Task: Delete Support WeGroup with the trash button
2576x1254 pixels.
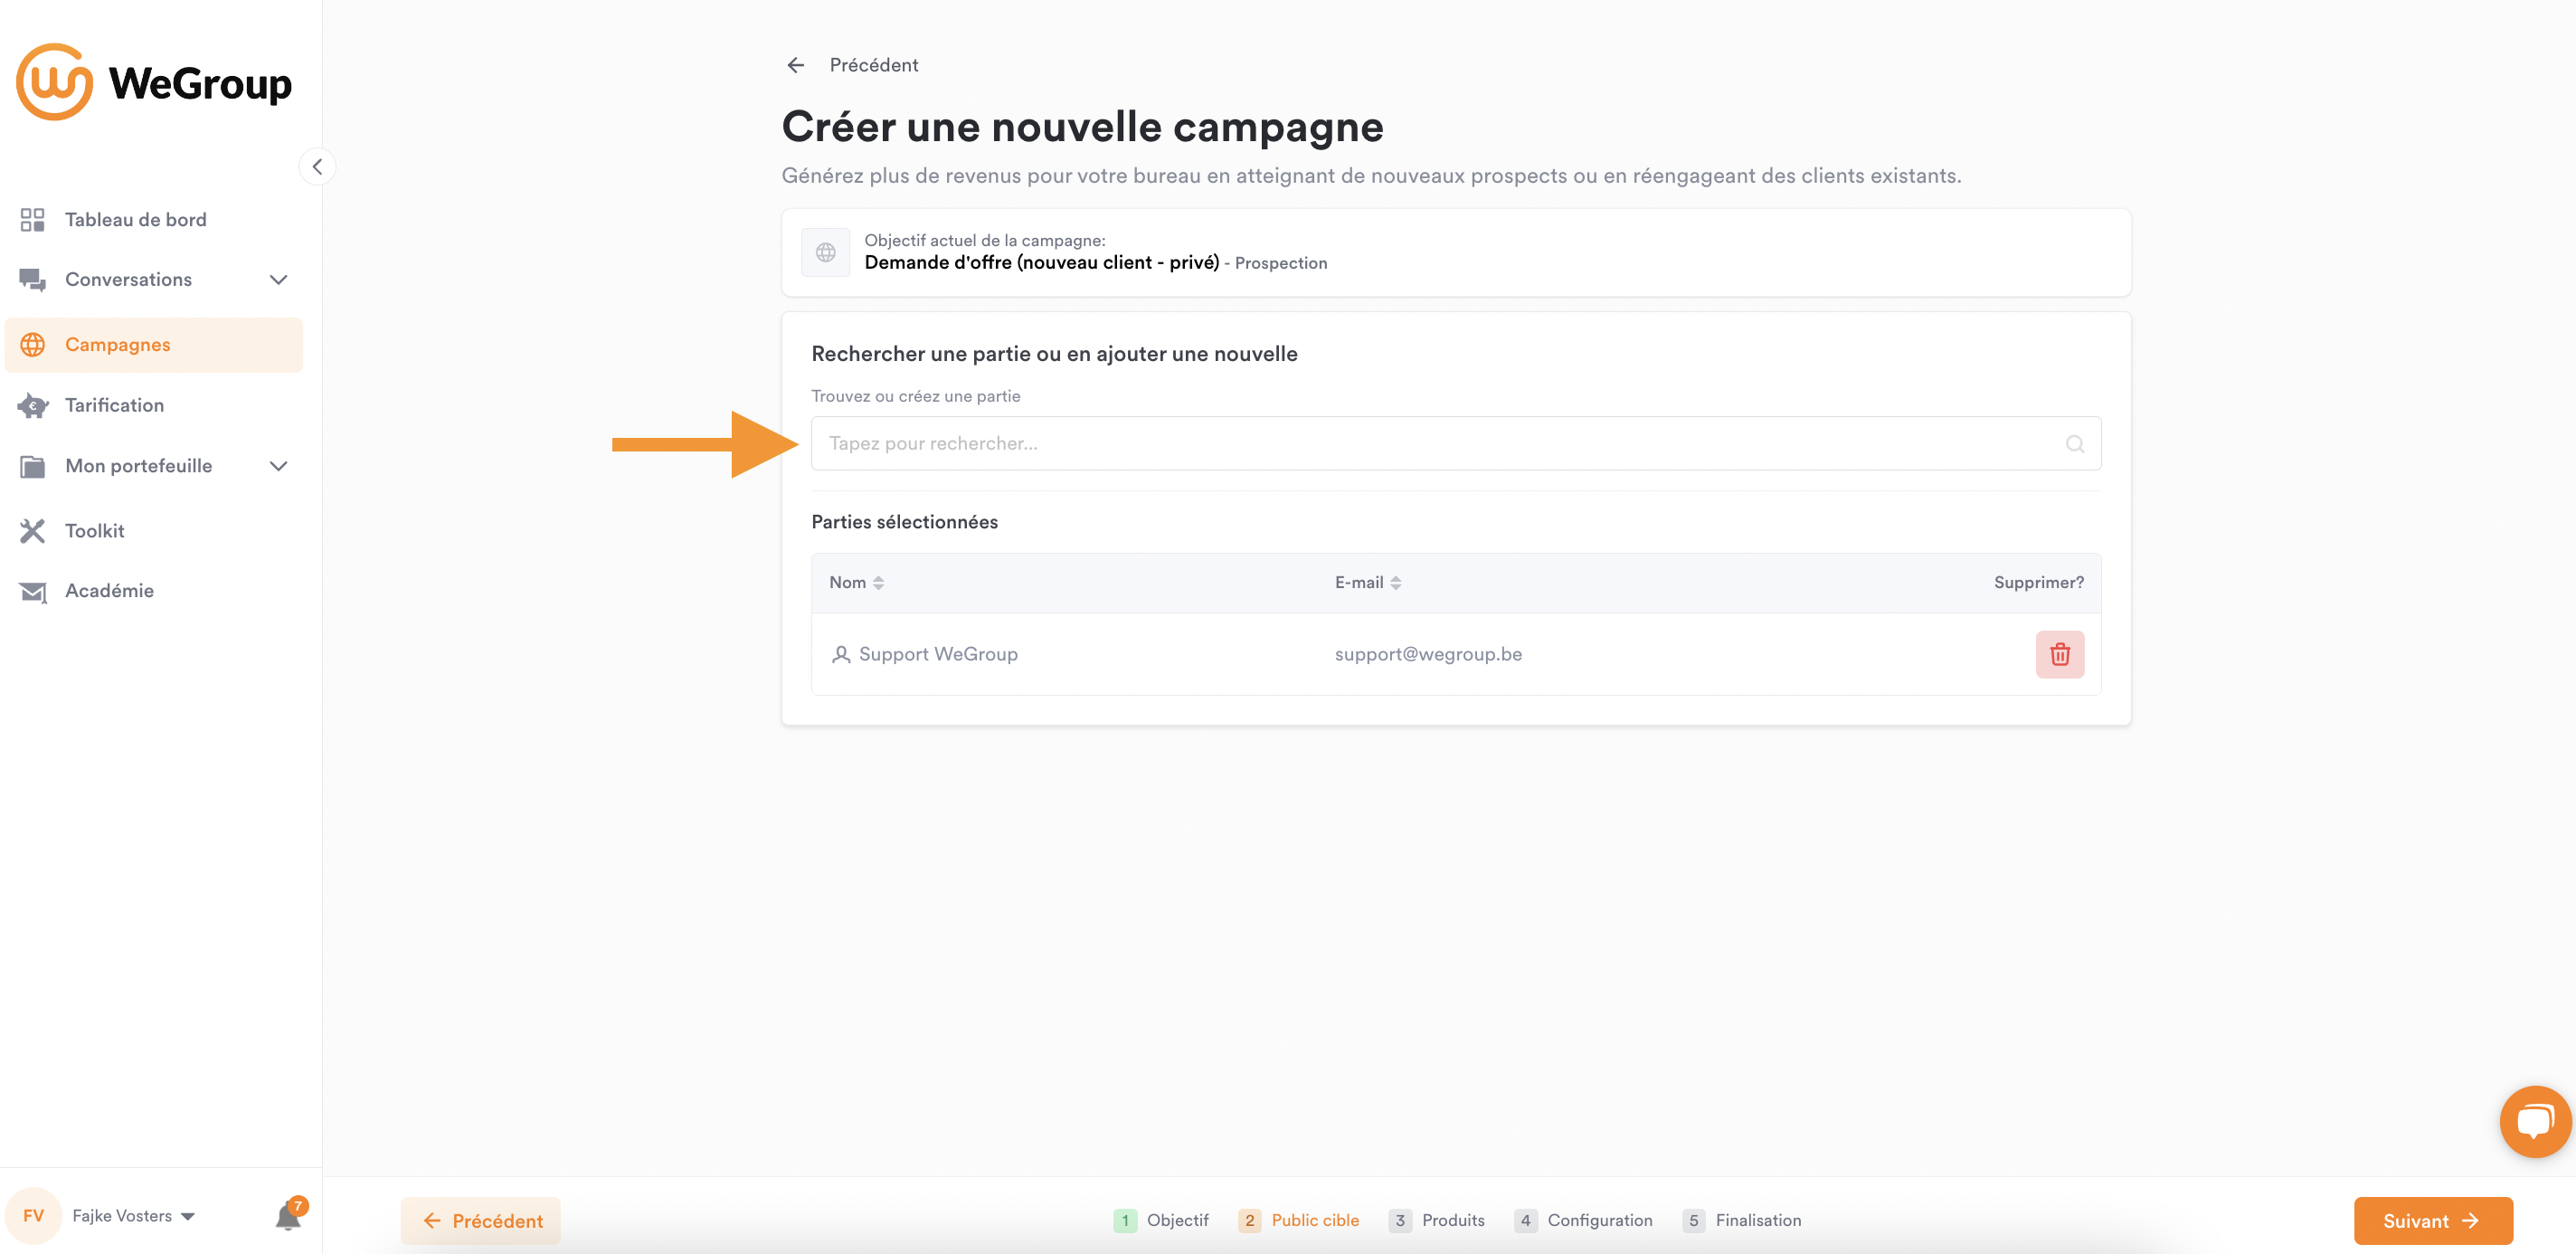Action: pyautogui.click(x=2060, y=655)
